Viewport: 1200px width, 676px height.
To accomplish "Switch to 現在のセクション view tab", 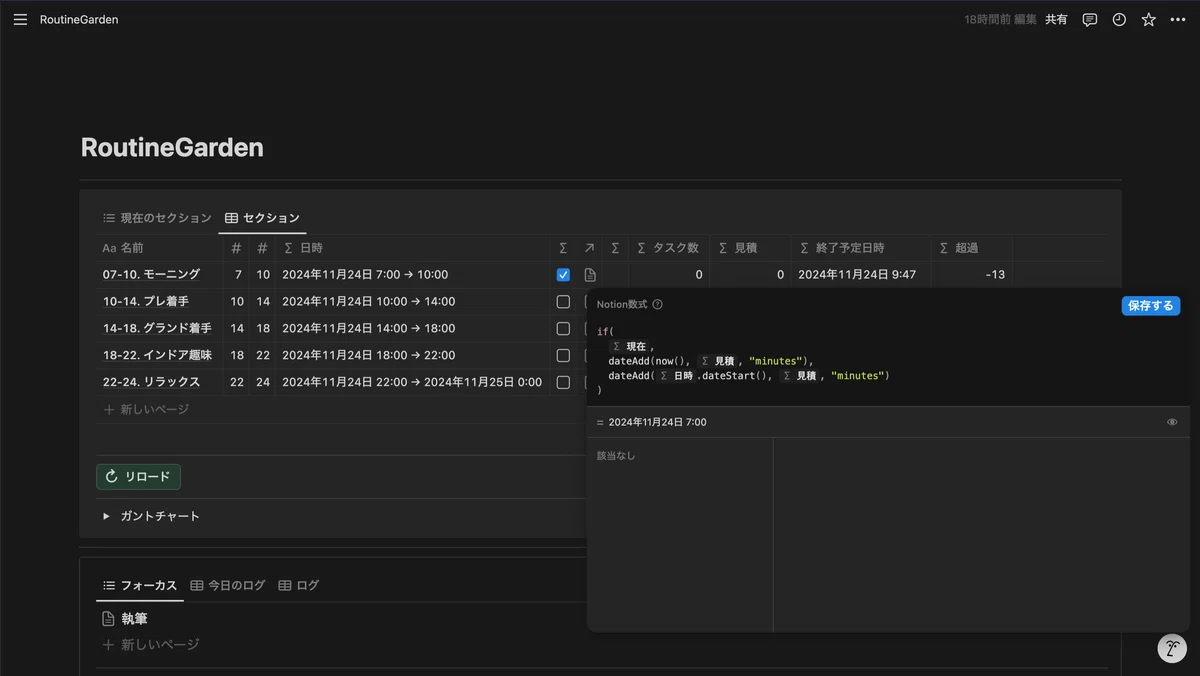I will (157, 218).
